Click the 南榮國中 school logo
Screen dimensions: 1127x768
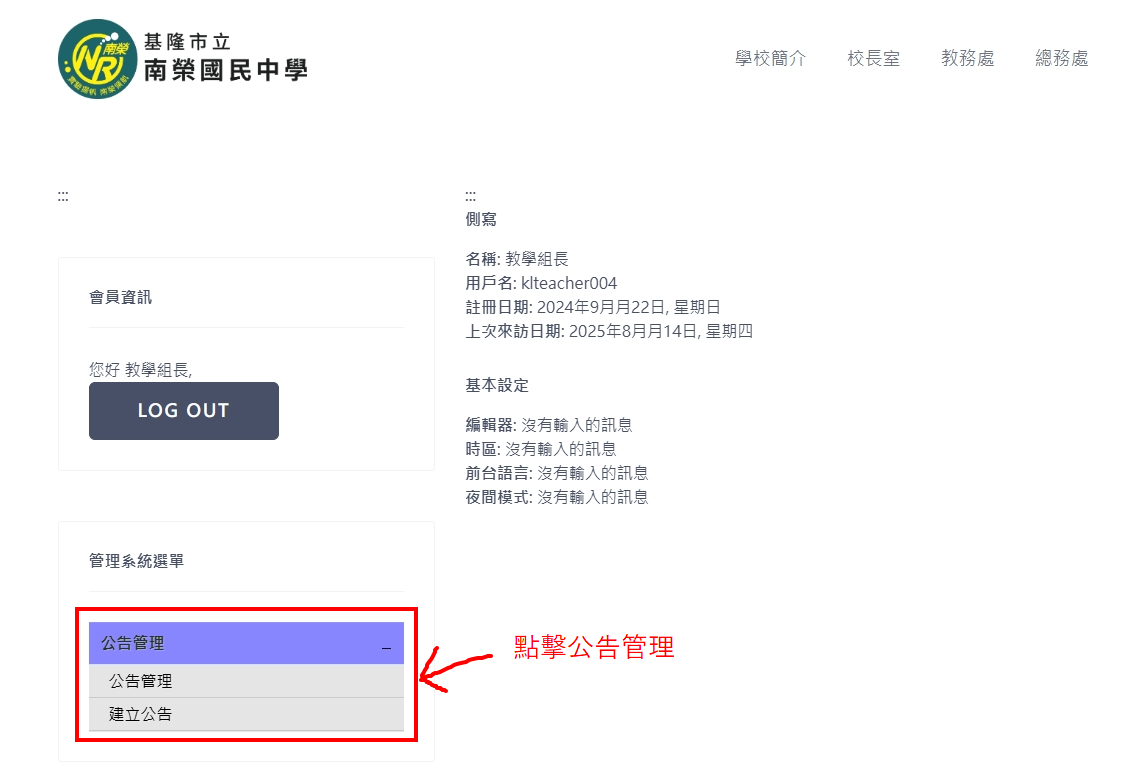[x=96, y=59]
